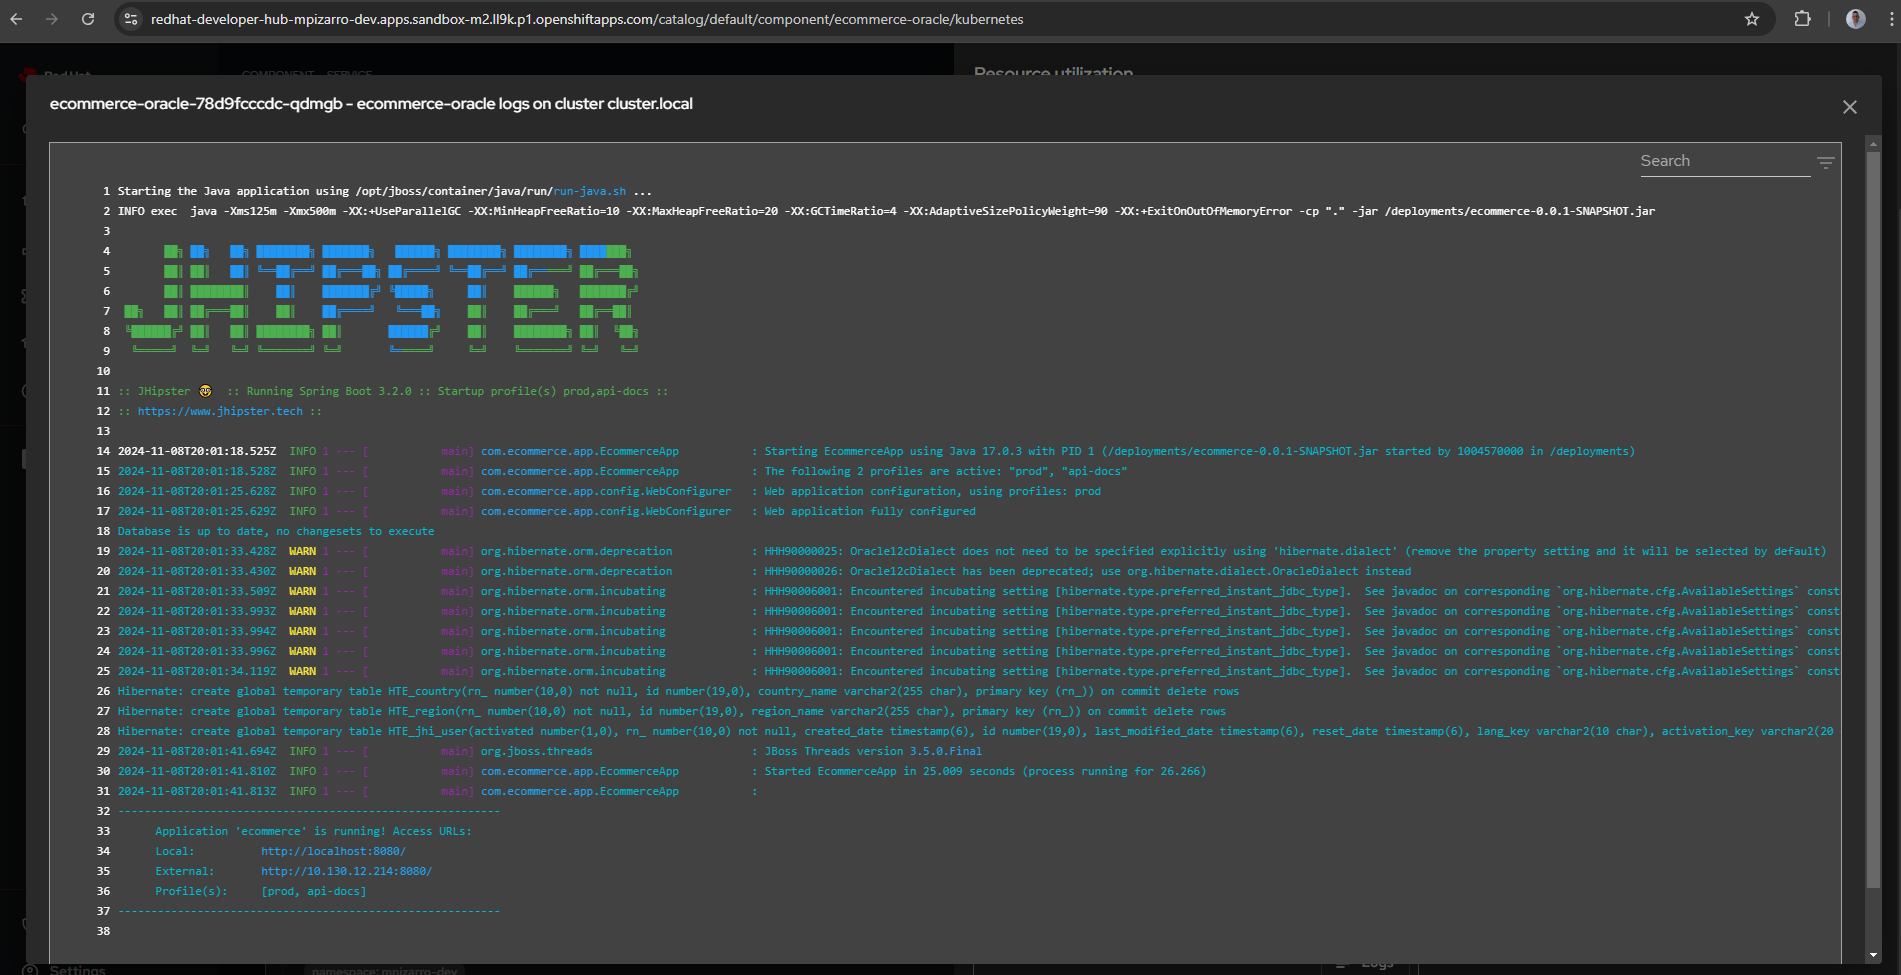Open the Chrome three-dot menu
Screen dimensions: 1901x975
pos(1889,18)
